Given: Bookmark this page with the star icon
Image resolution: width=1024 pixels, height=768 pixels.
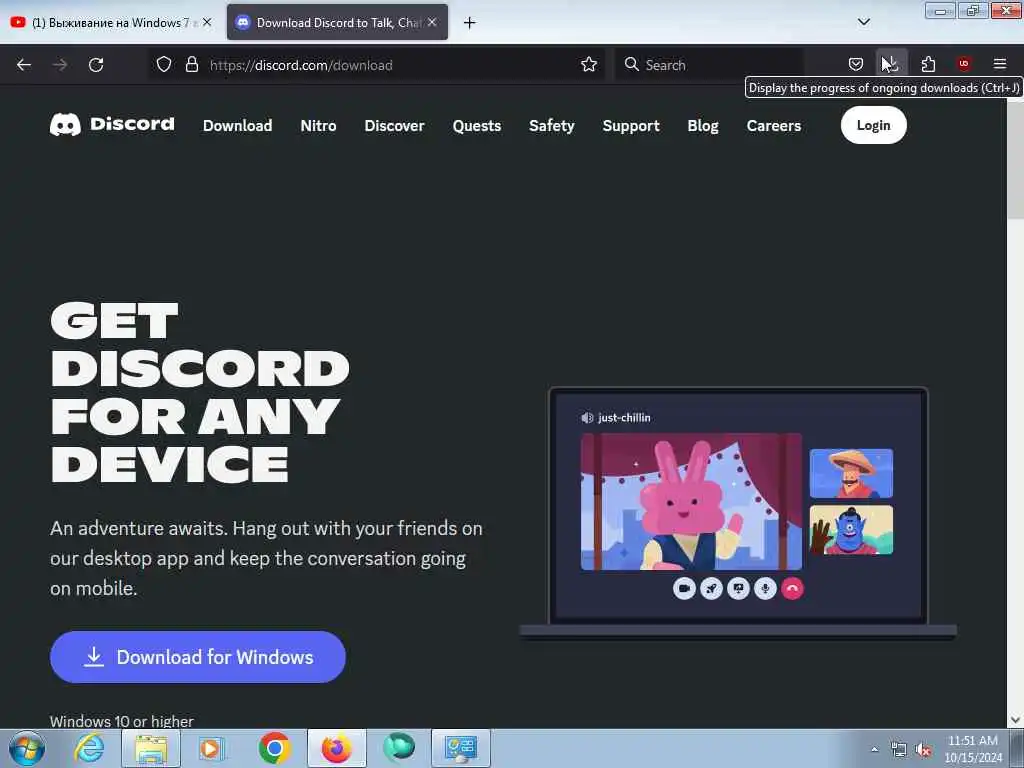Looking at the screenshot, I should (x=589, y=65).
